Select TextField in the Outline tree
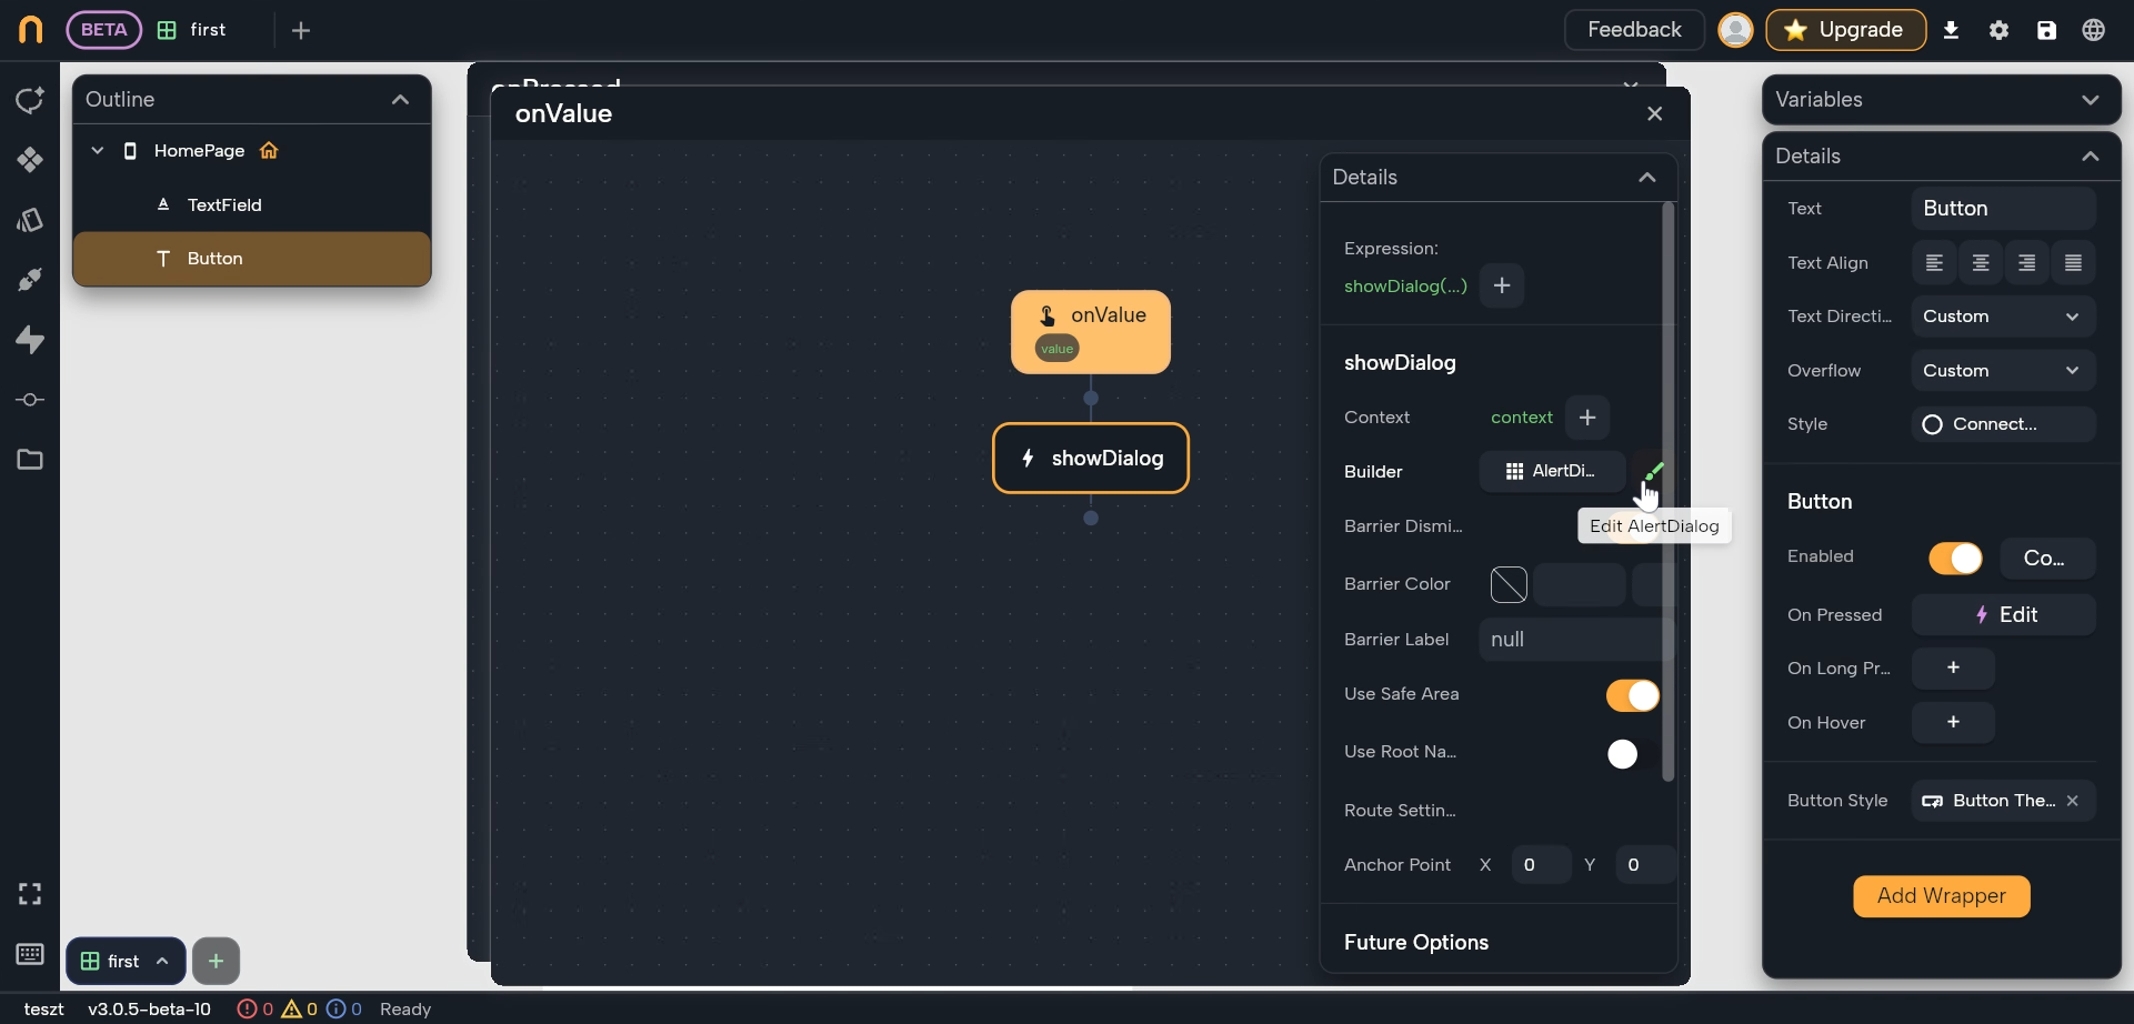The width and height of the screenshot is (2134, 1024). click(224, 205)
